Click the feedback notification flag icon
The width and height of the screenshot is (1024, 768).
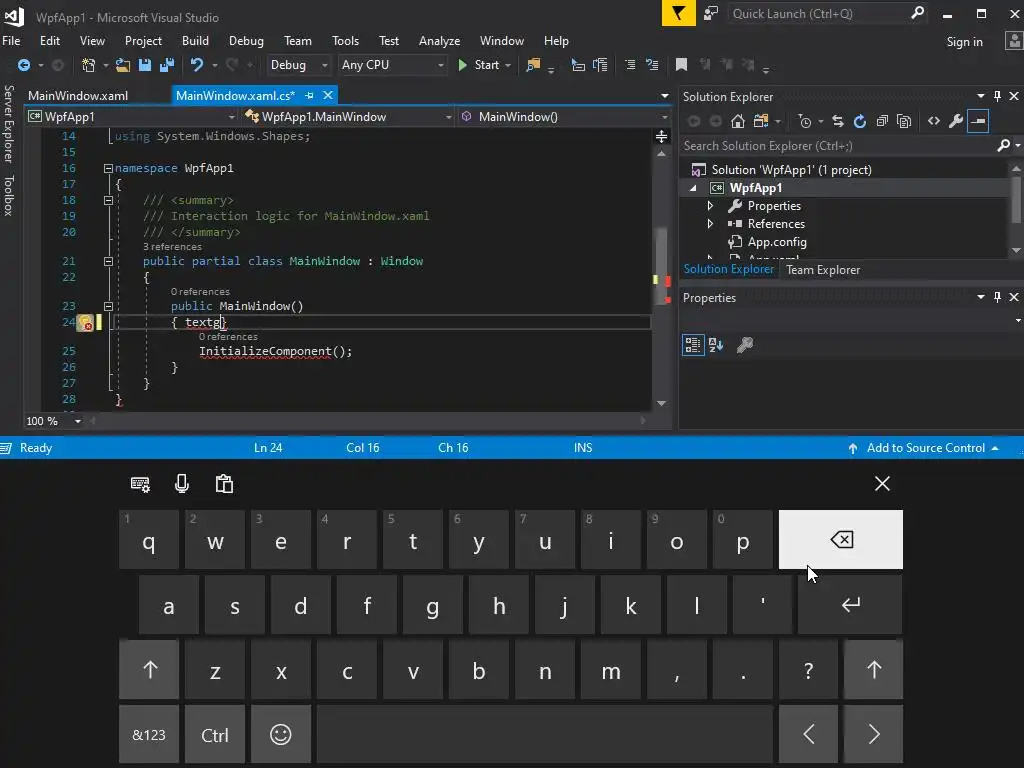coord(679,13)
